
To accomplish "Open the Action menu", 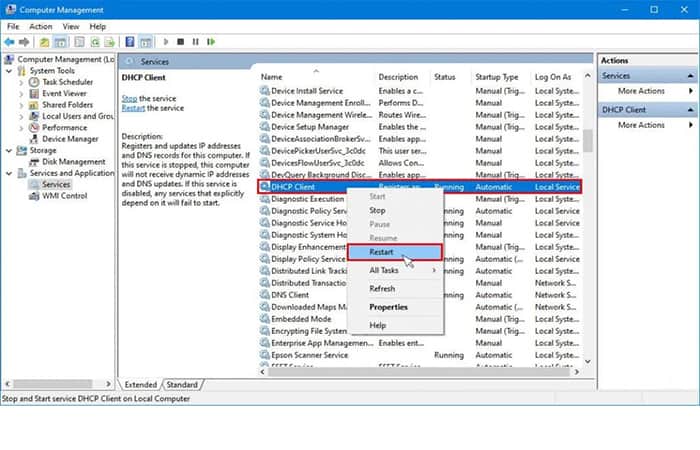I will click(x=41, y=27).
